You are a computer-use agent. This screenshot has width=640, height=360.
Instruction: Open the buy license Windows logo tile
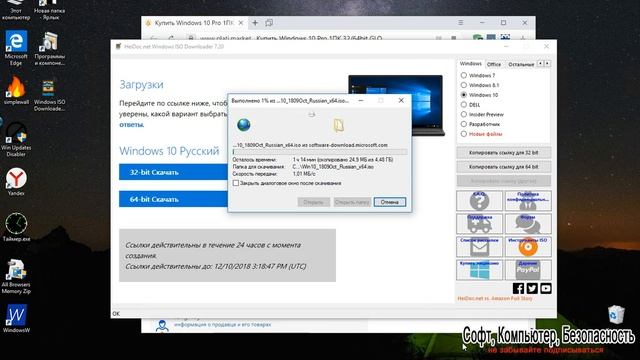[479, 270]
